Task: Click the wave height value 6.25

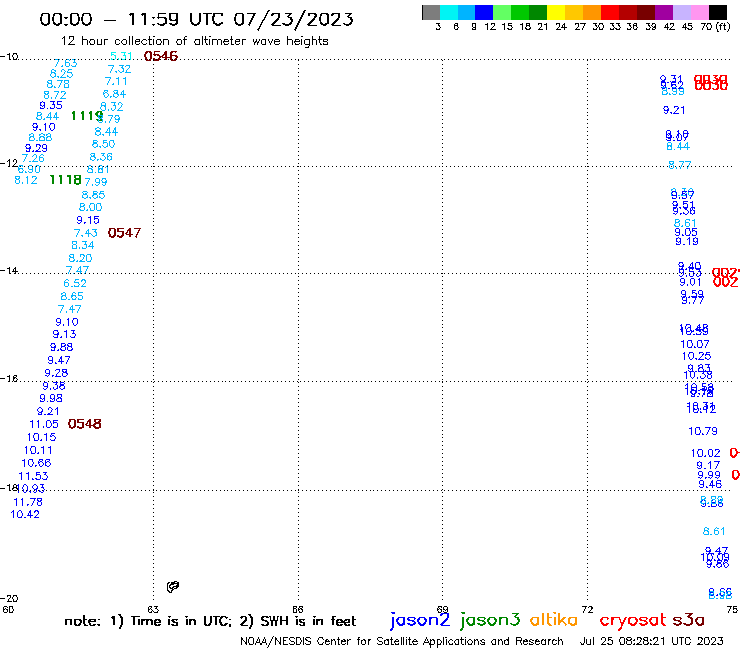Action: point(61,74)
